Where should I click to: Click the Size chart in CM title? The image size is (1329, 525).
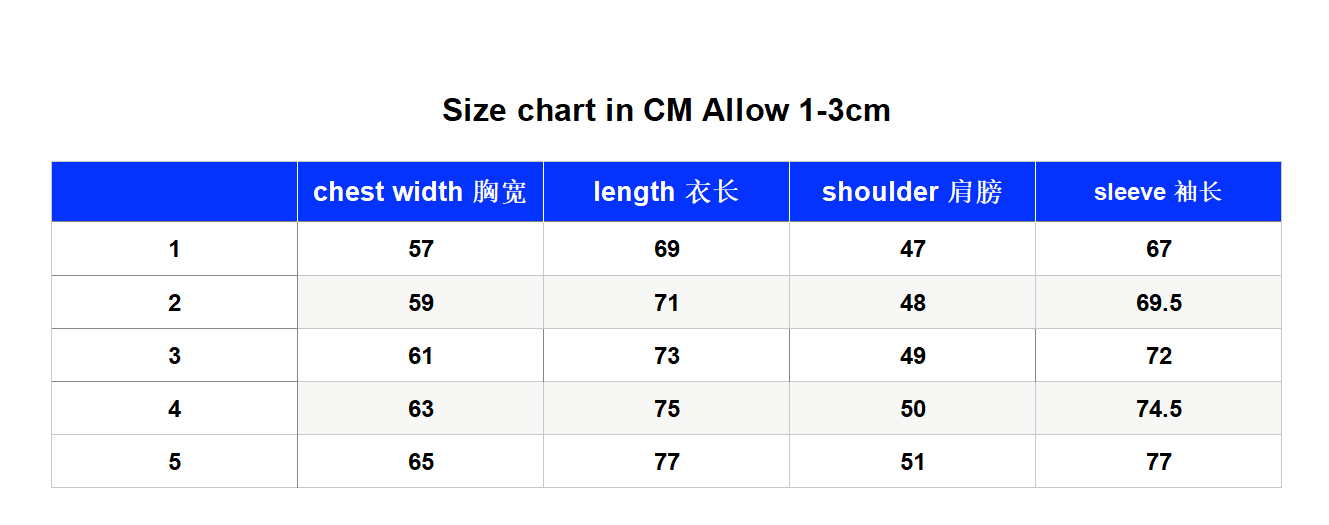(x=666, y=110)
